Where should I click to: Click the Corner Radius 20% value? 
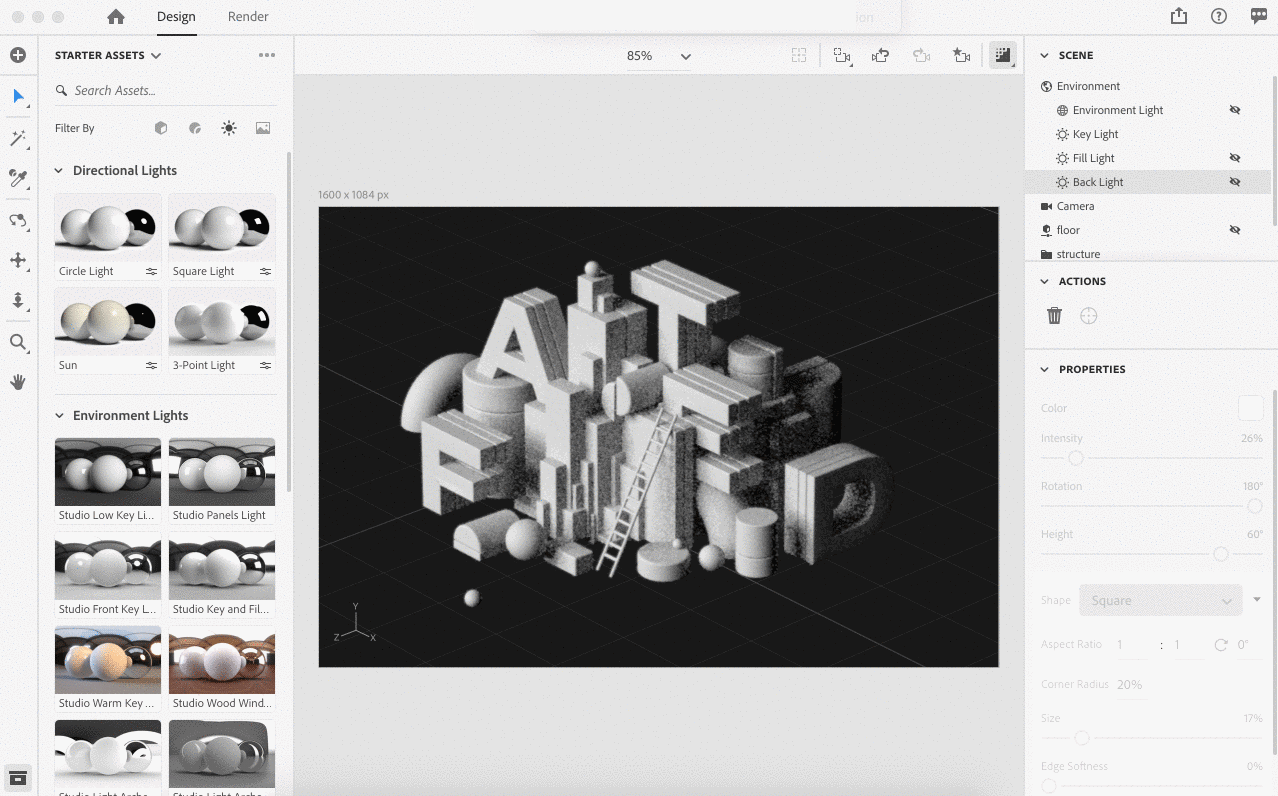coord(1129,685)
